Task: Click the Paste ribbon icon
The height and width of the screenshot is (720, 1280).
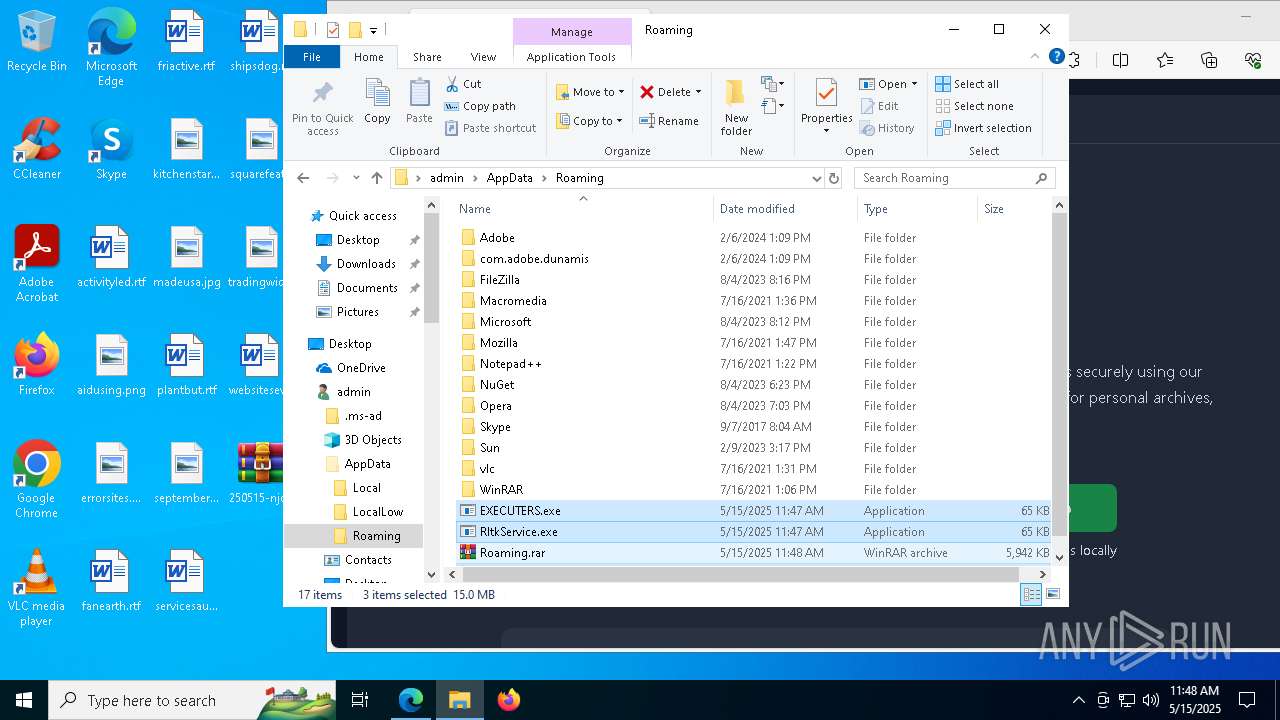Action: [419, 94]
